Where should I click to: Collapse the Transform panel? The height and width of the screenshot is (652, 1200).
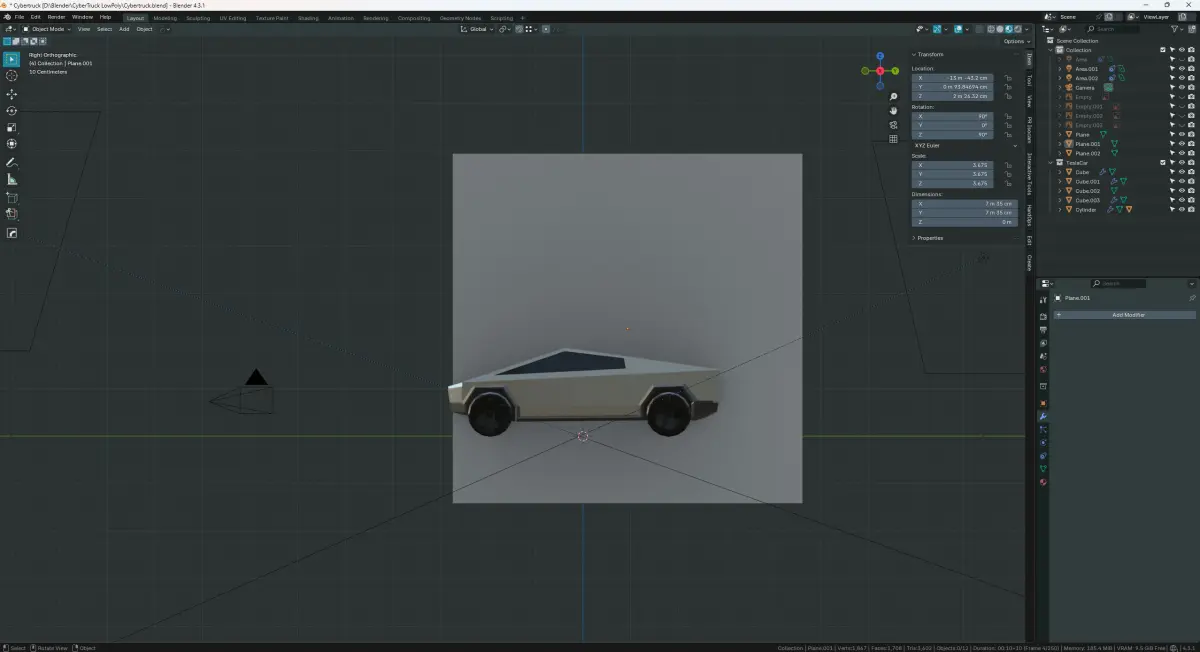[928, 54]
